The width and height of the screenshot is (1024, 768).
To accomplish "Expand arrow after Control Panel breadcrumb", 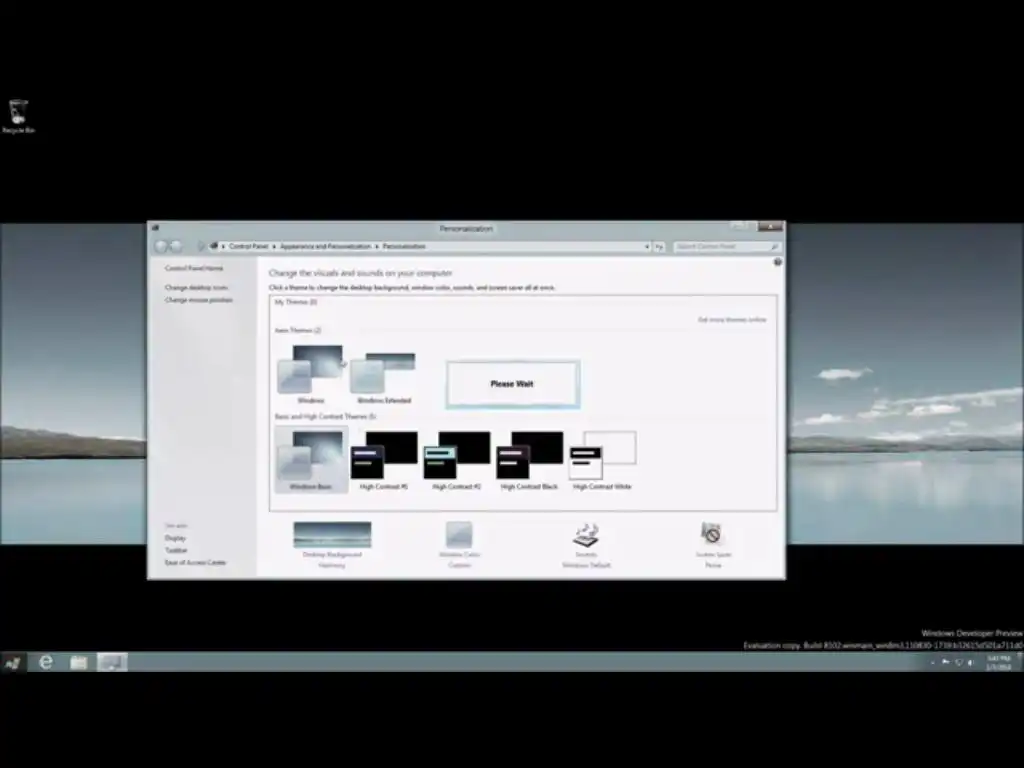I will (274, 246).
